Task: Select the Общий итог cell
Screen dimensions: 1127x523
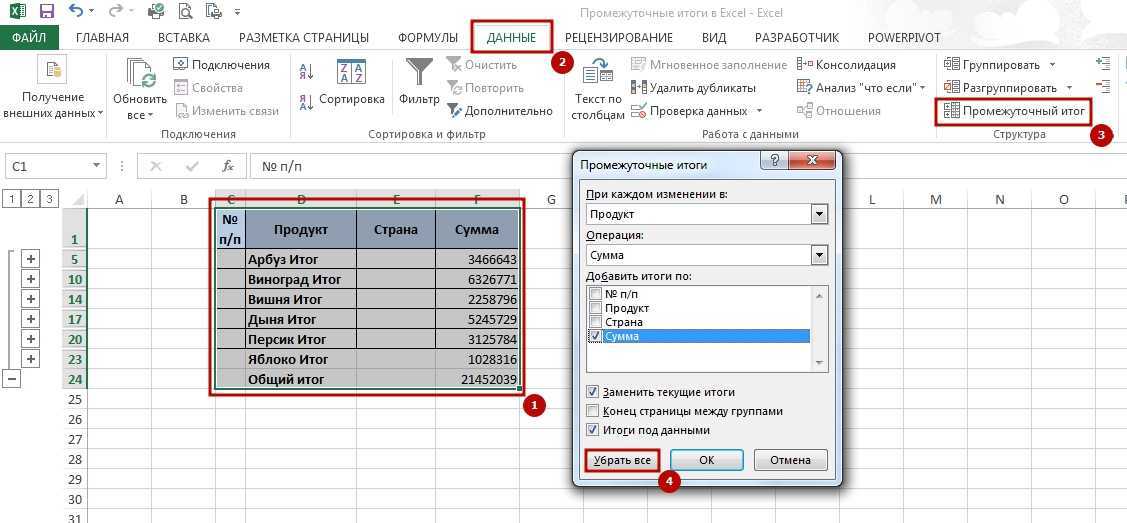Action: (x=301, y=379)
